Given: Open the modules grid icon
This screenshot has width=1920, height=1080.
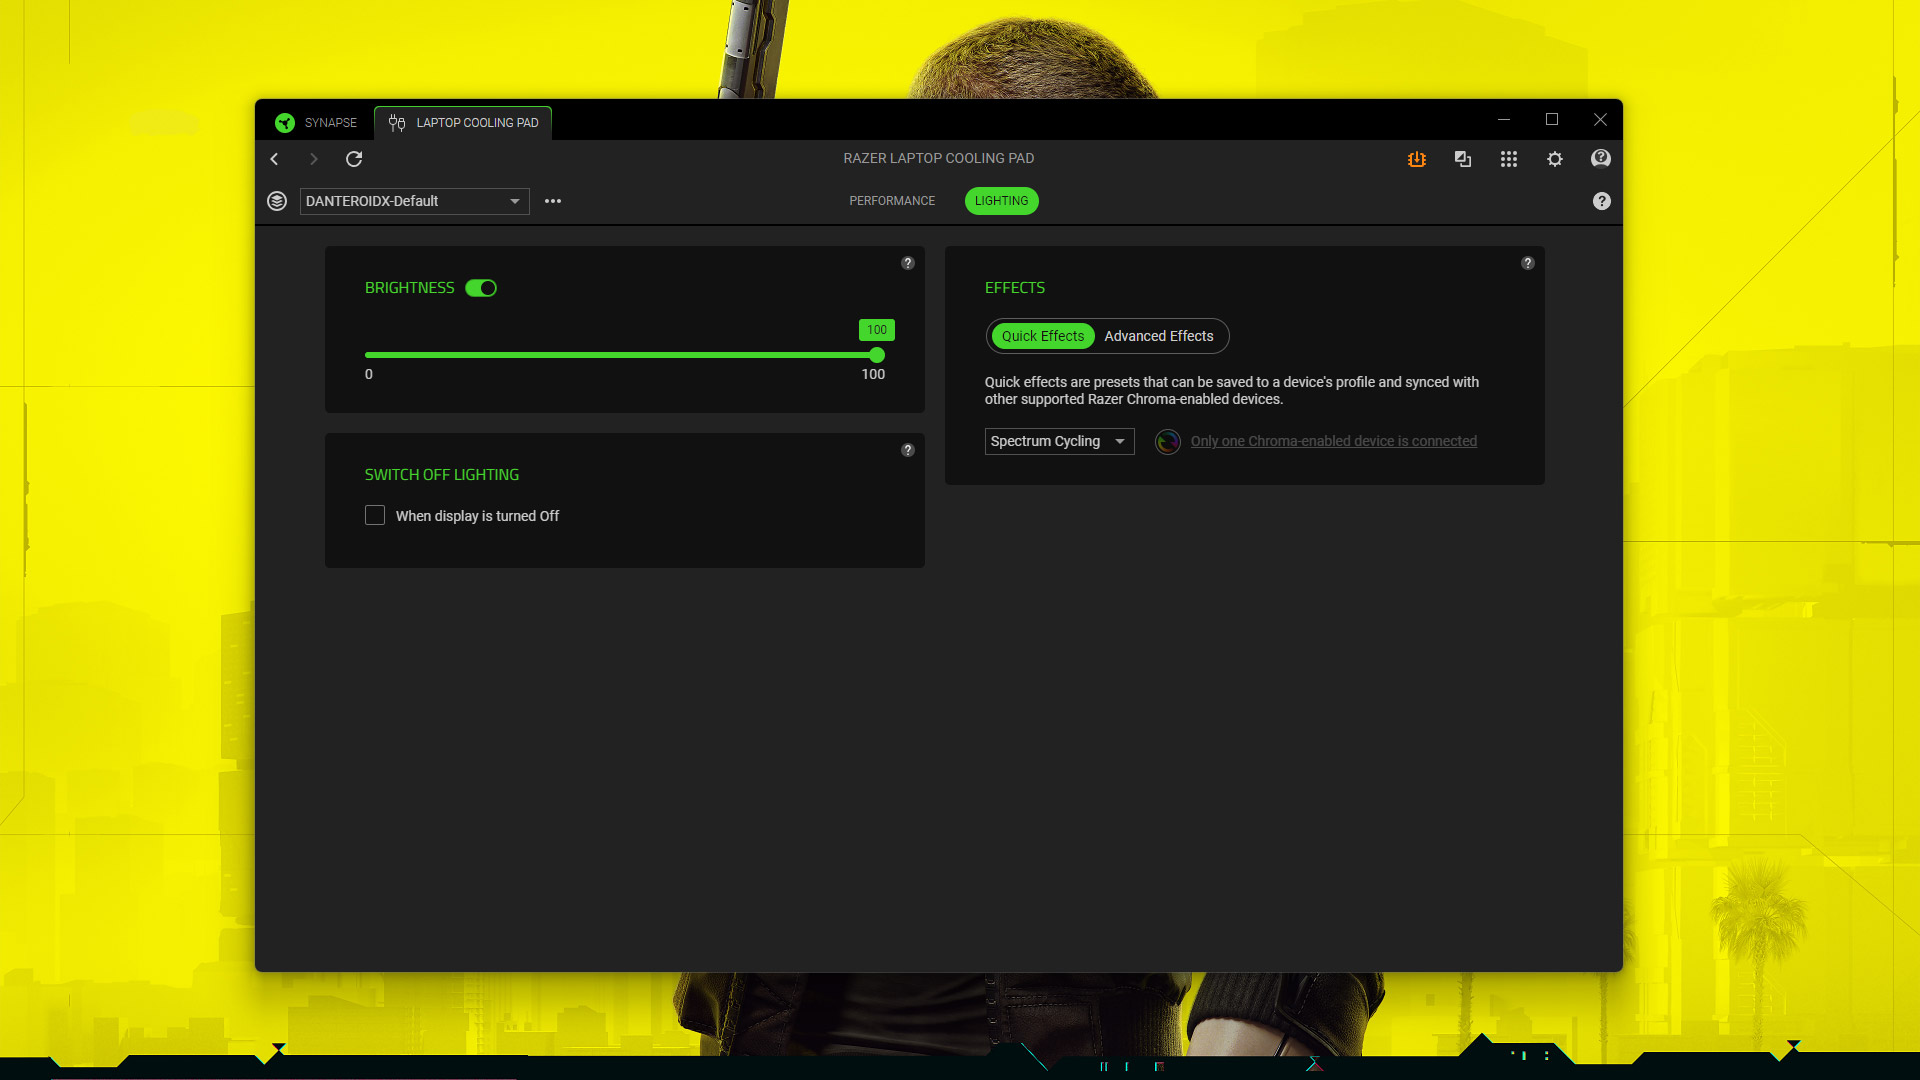Looking at the screenshot, I should [1509, 159].
